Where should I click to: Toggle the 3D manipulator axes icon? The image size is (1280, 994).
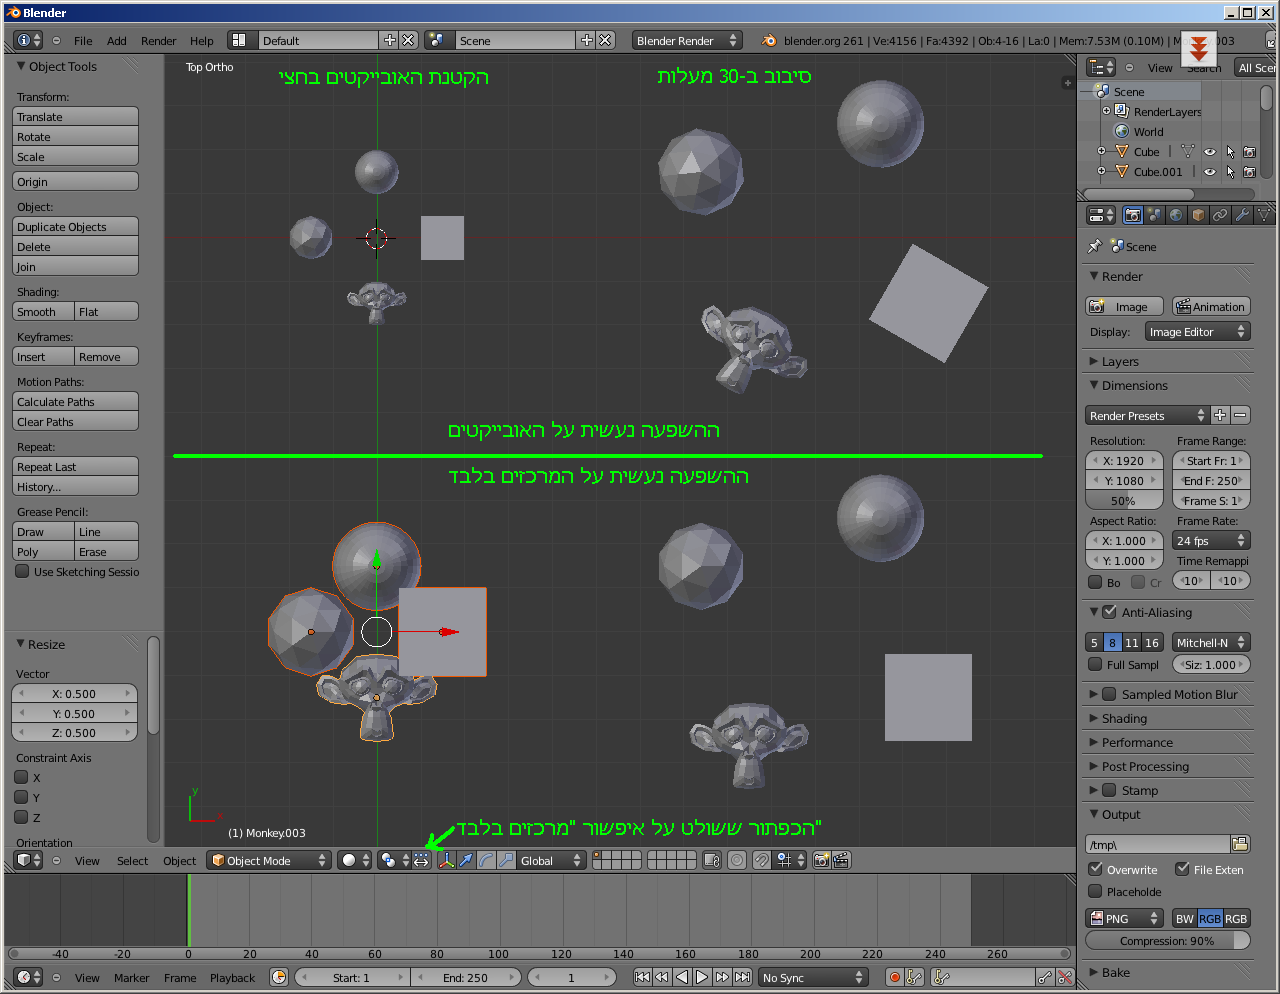point(446,860)
